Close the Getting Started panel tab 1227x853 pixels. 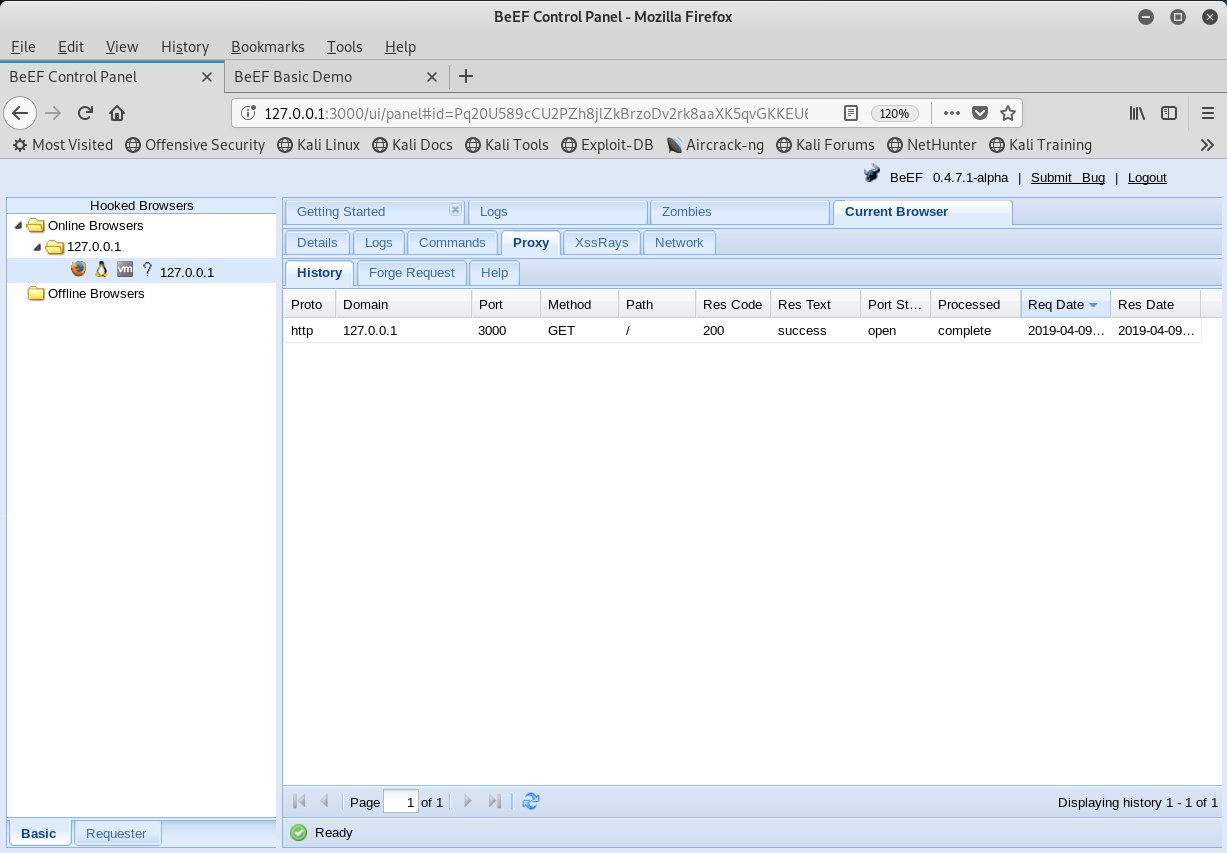click(x=455, y=210)
